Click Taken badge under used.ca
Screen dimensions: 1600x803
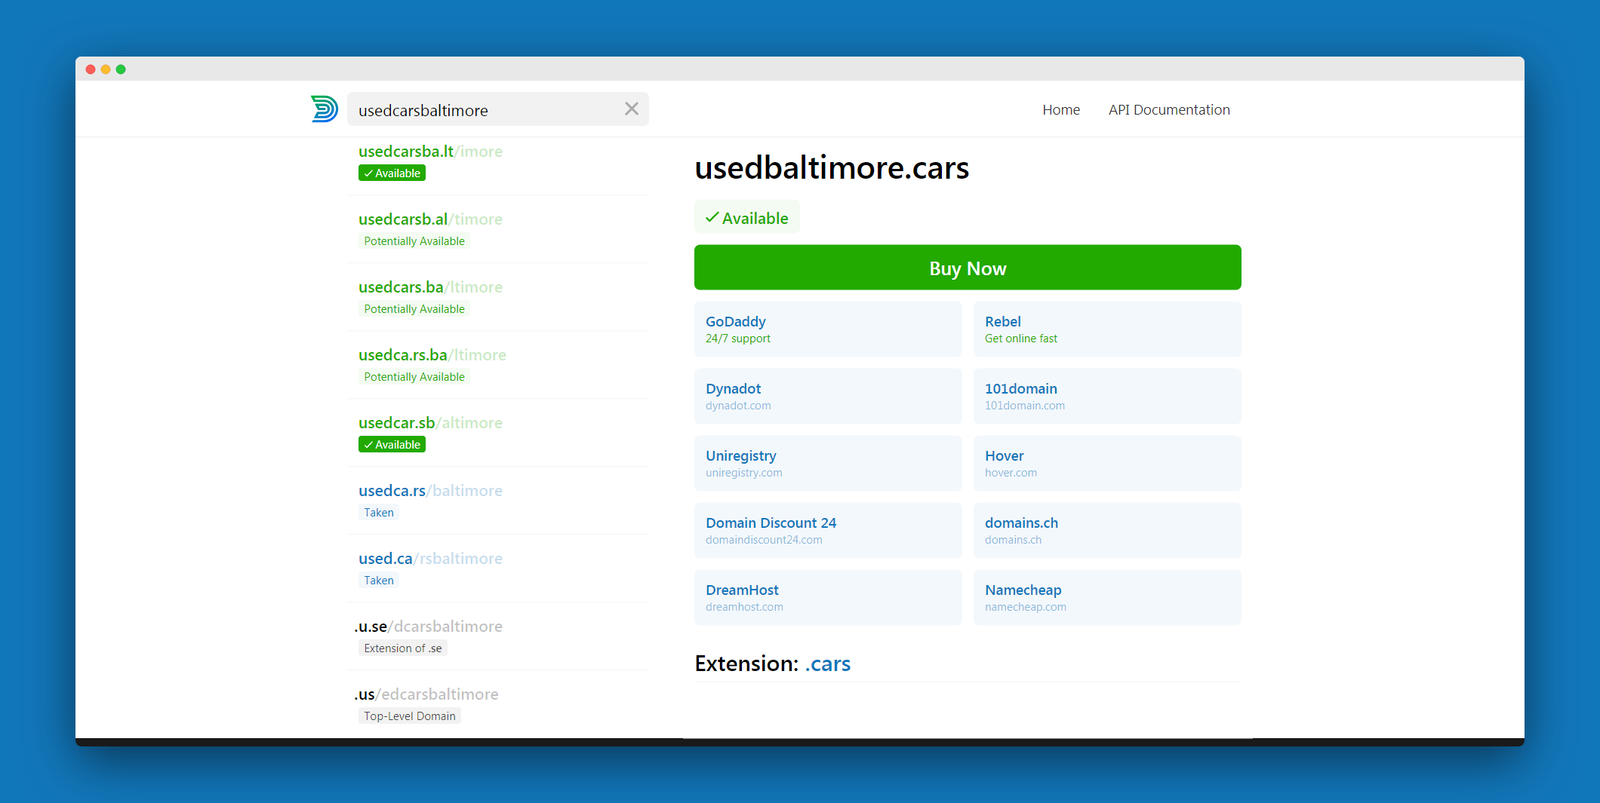pos(378,581)
